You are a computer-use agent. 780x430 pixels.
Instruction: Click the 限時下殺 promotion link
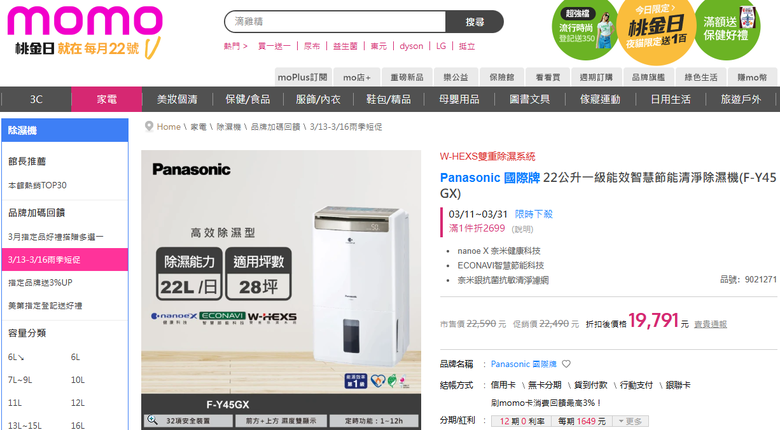534,215
